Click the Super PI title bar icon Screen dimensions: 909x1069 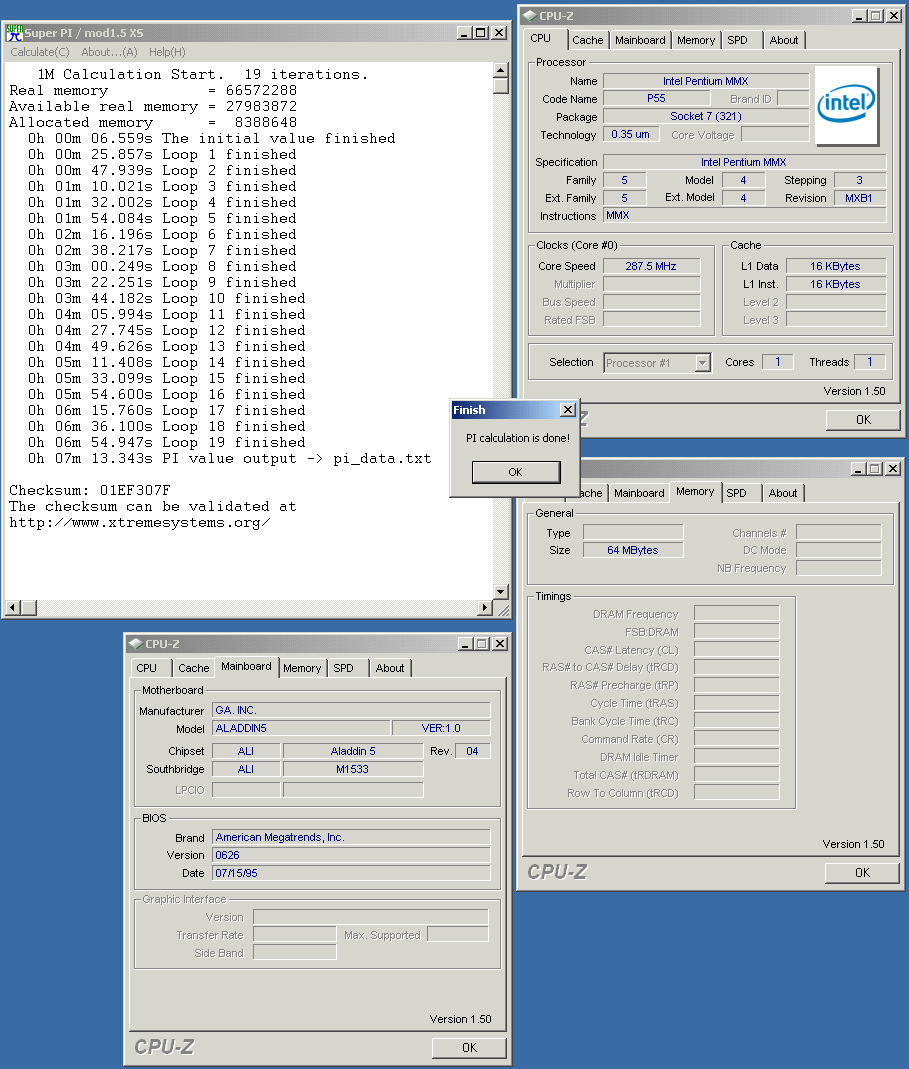click(x=14, y=33)
